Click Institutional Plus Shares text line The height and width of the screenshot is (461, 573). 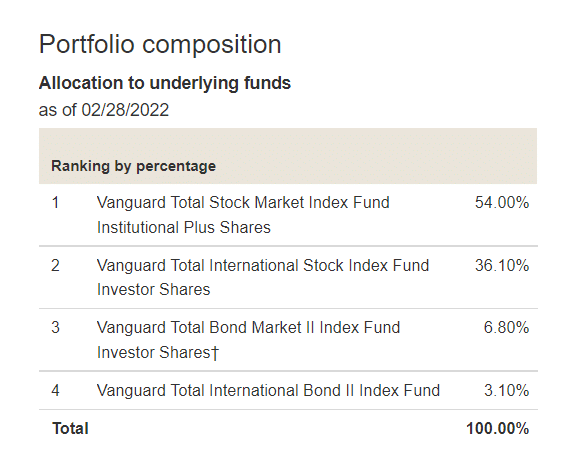pos(183,227)
